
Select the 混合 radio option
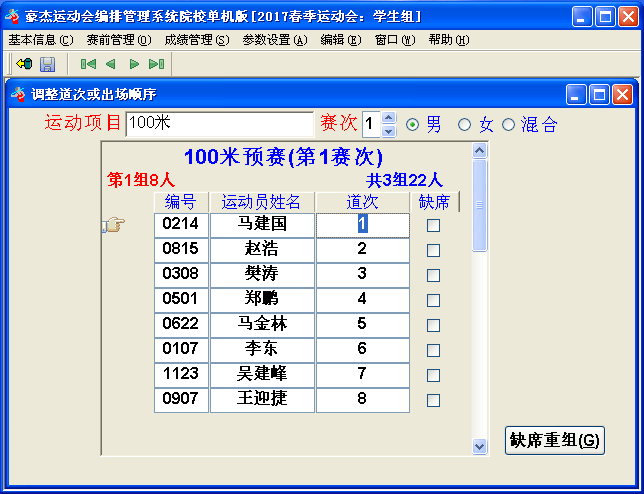(x=508, y=125)
